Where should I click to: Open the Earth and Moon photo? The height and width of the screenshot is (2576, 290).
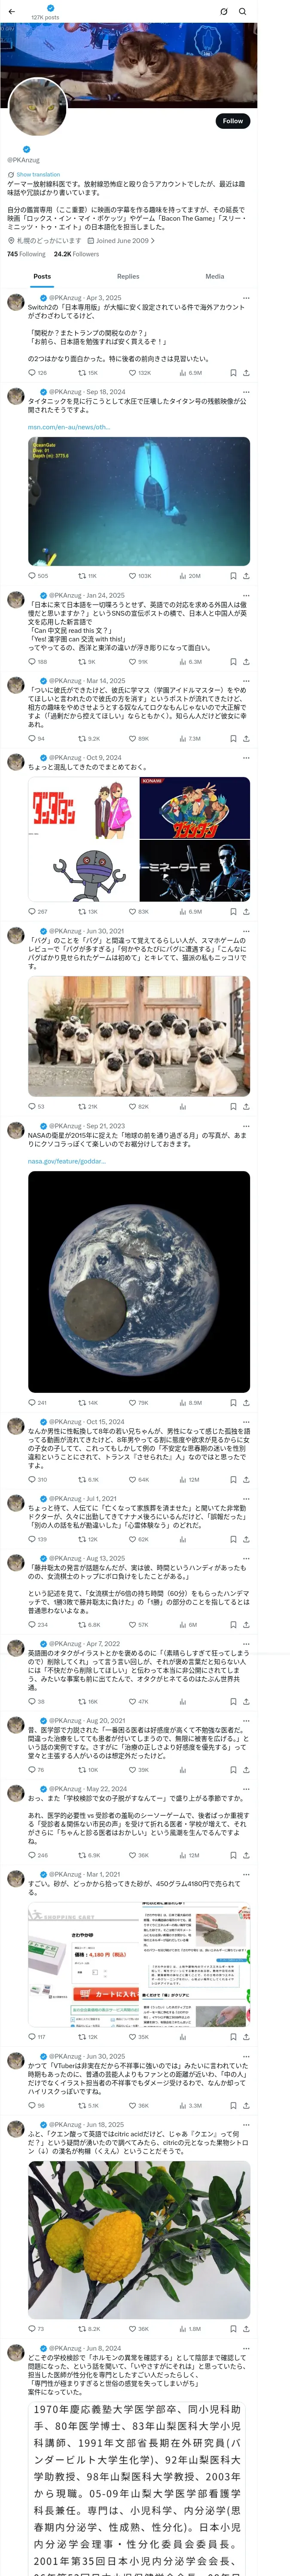tap(139, 1282)
